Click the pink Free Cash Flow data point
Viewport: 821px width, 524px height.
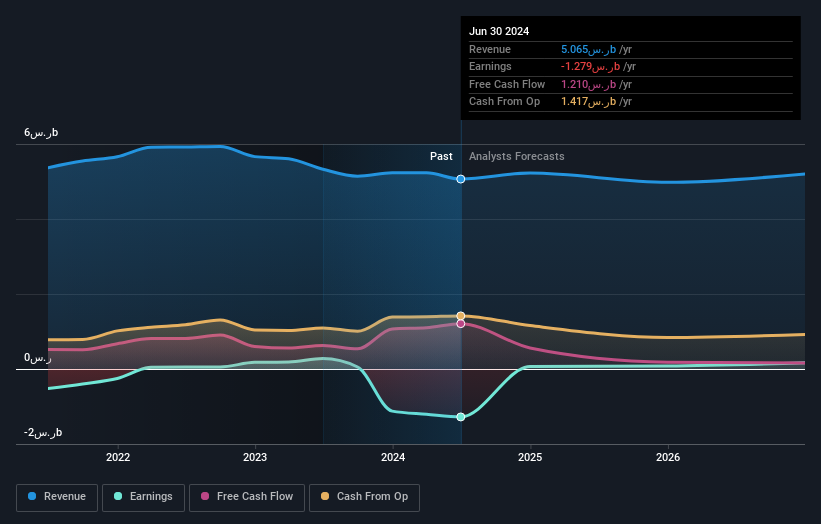pos(461,324)
